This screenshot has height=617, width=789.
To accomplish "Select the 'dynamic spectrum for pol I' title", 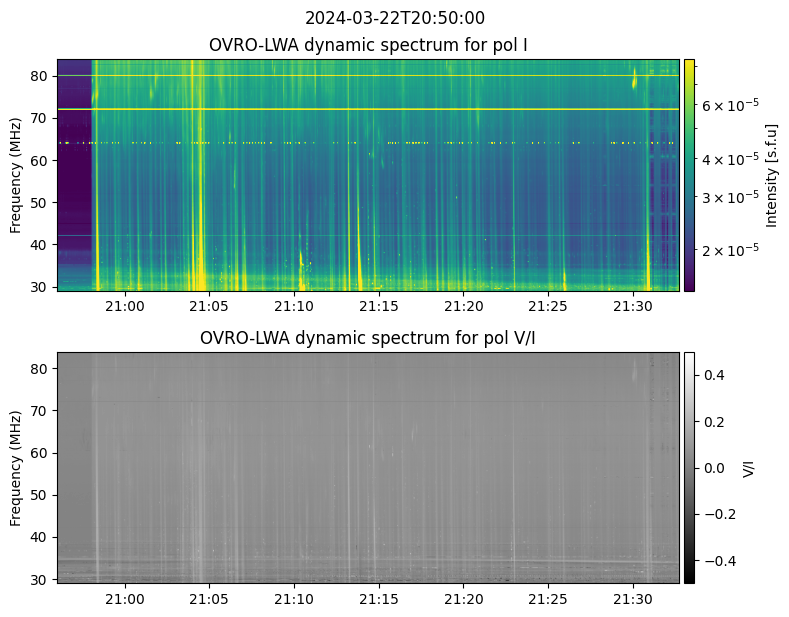I will [x=369, y=45].
